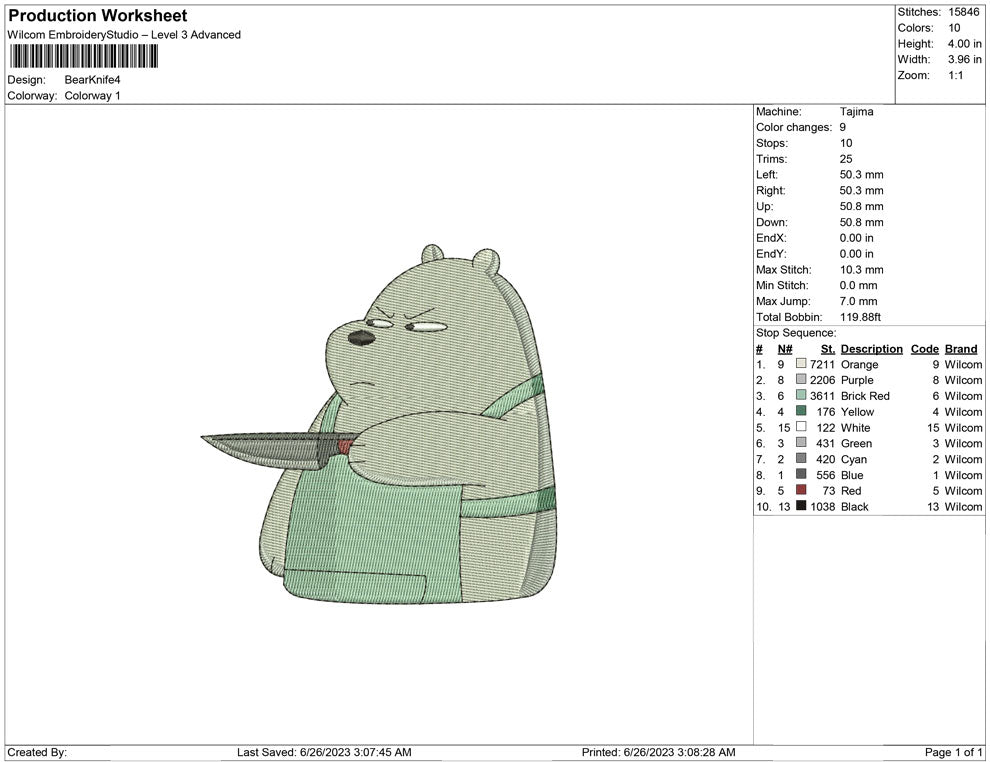990x762 pixels.
Task: Click the 'Stop Sequence:' heading
Action: (x=796, y=333)
